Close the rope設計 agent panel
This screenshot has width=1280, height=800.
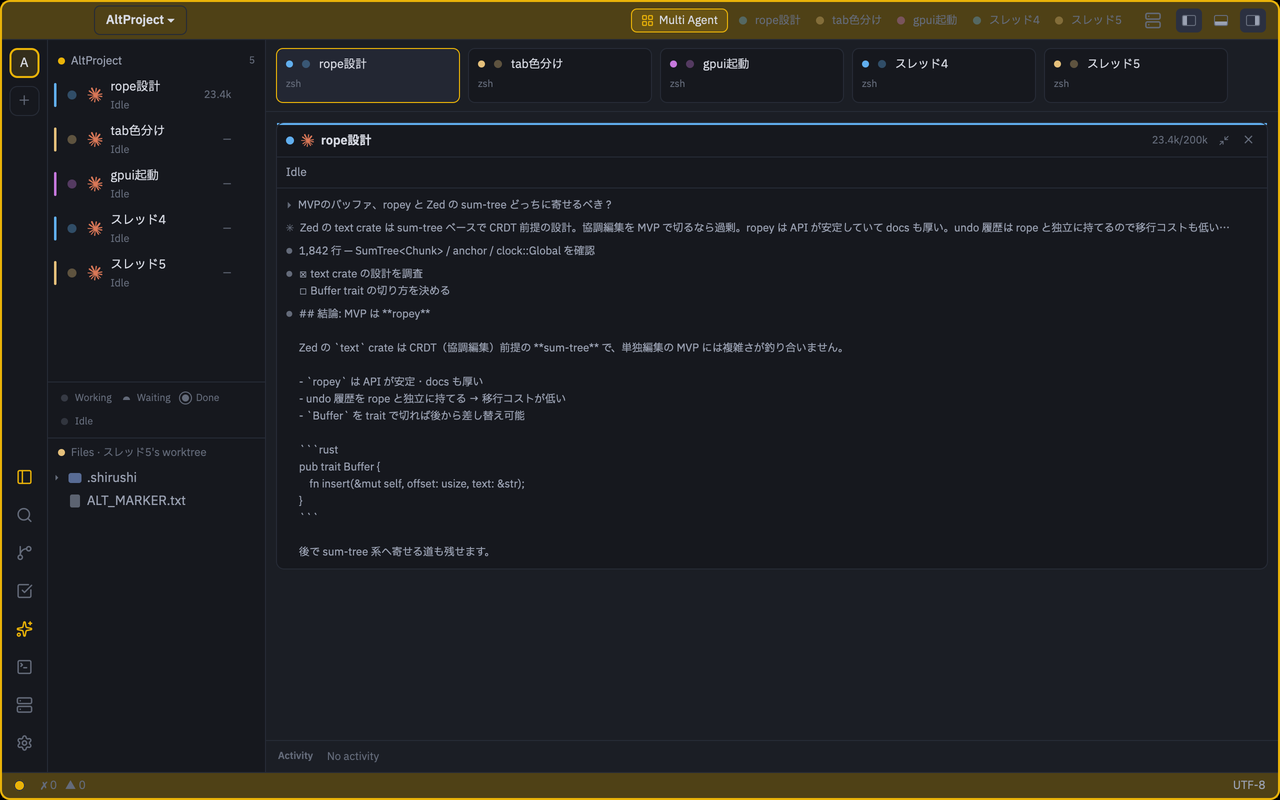click(x=1248, y=140)
